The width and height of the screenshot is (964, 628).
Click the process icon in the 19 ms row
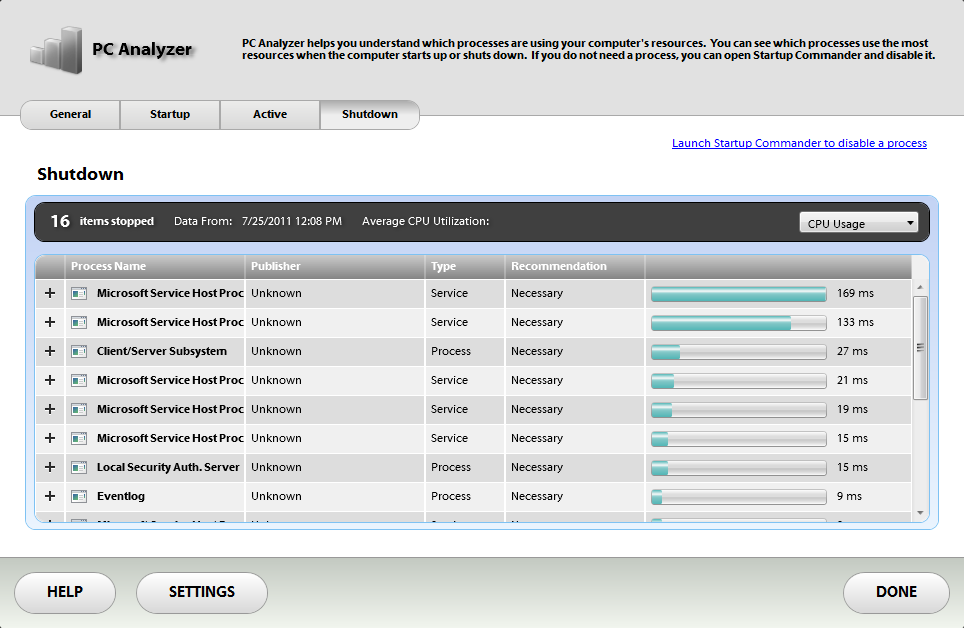click(79, 409)
